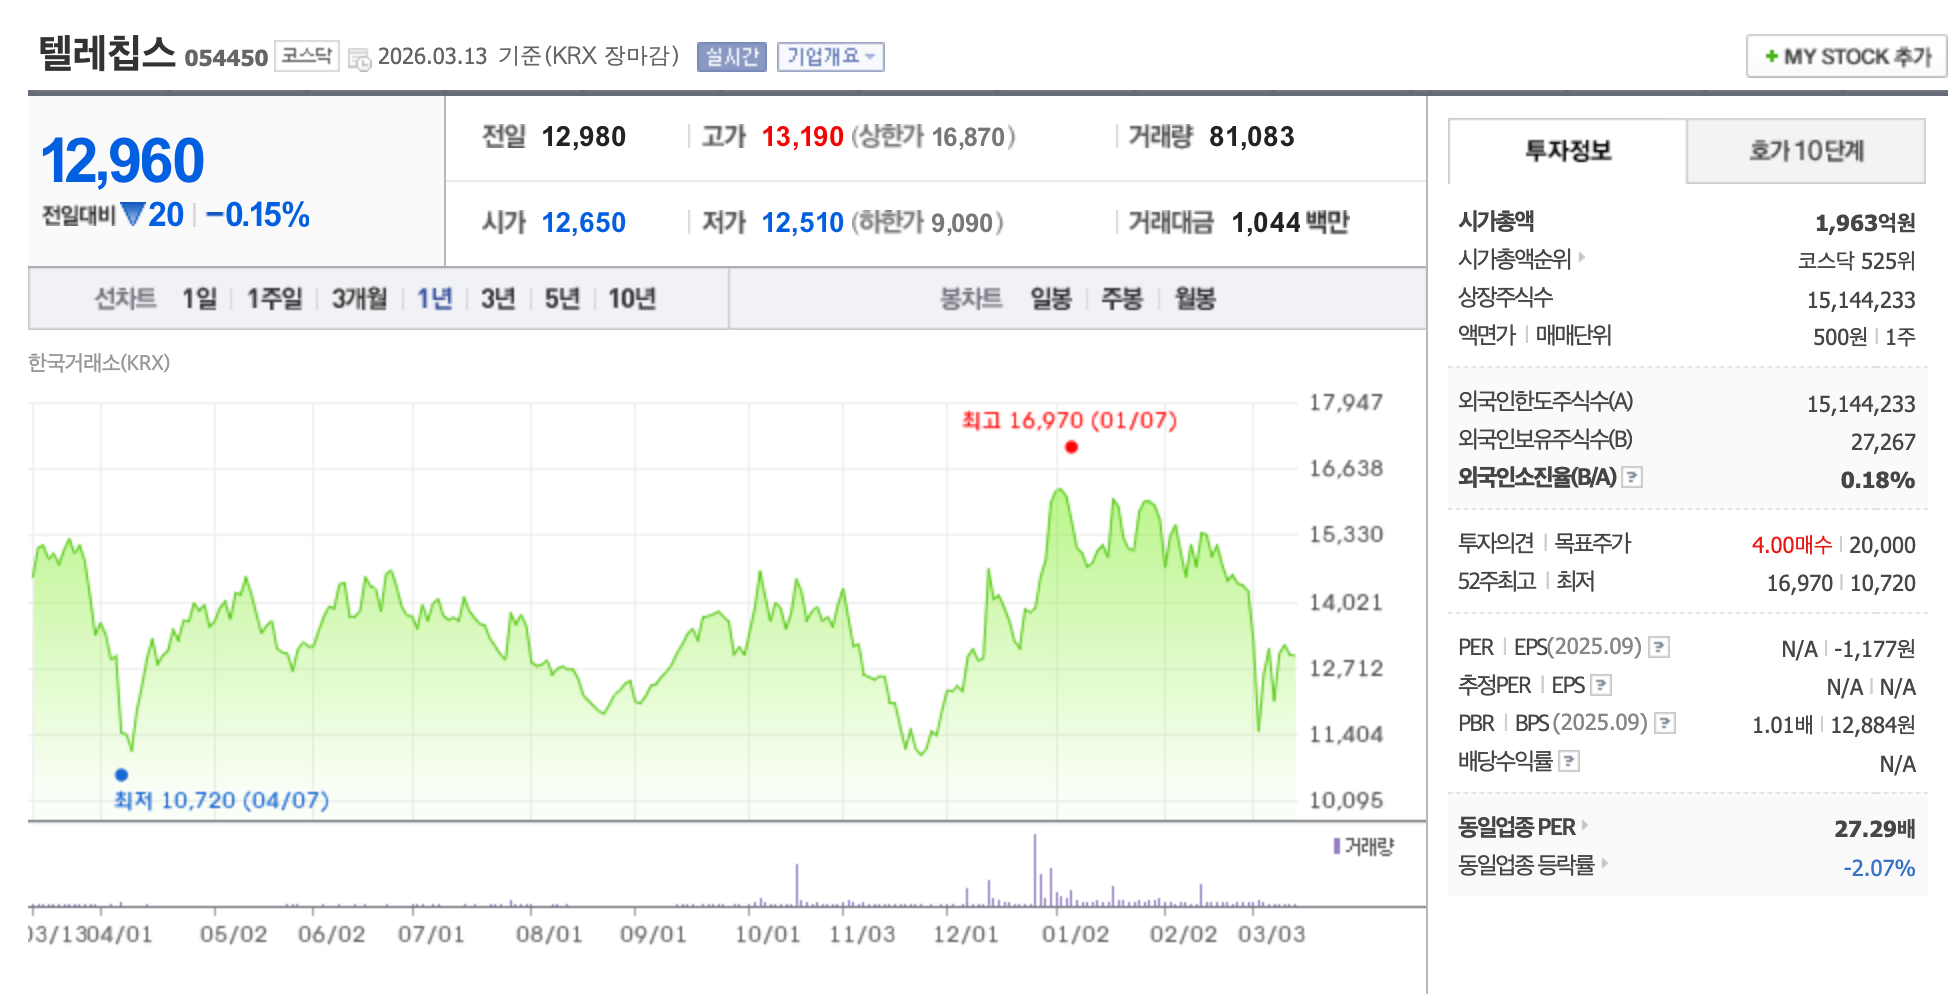The width and height of the screenshot is (1958, 994).
Task: Select the 3년 line chart period
Action: click(498, 298)
